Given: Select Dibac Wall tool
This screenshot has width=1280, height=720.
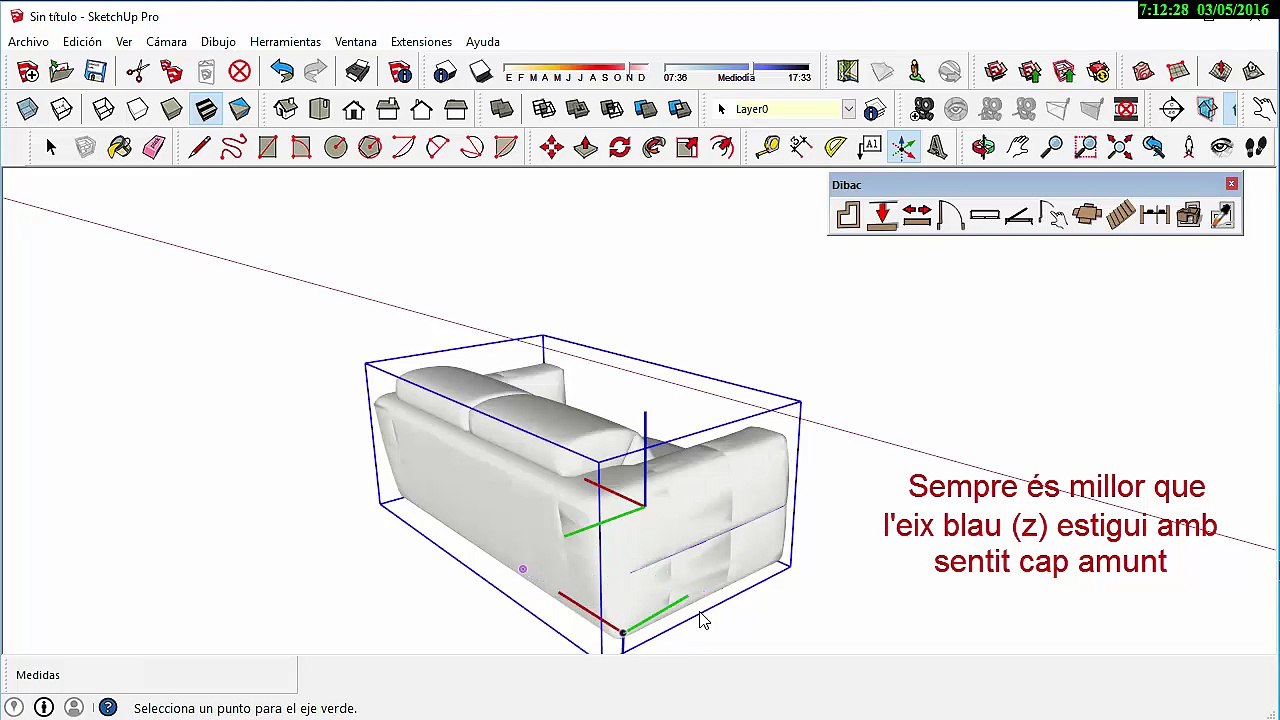Looking at the screenshot, I should [x=848, y=215].
